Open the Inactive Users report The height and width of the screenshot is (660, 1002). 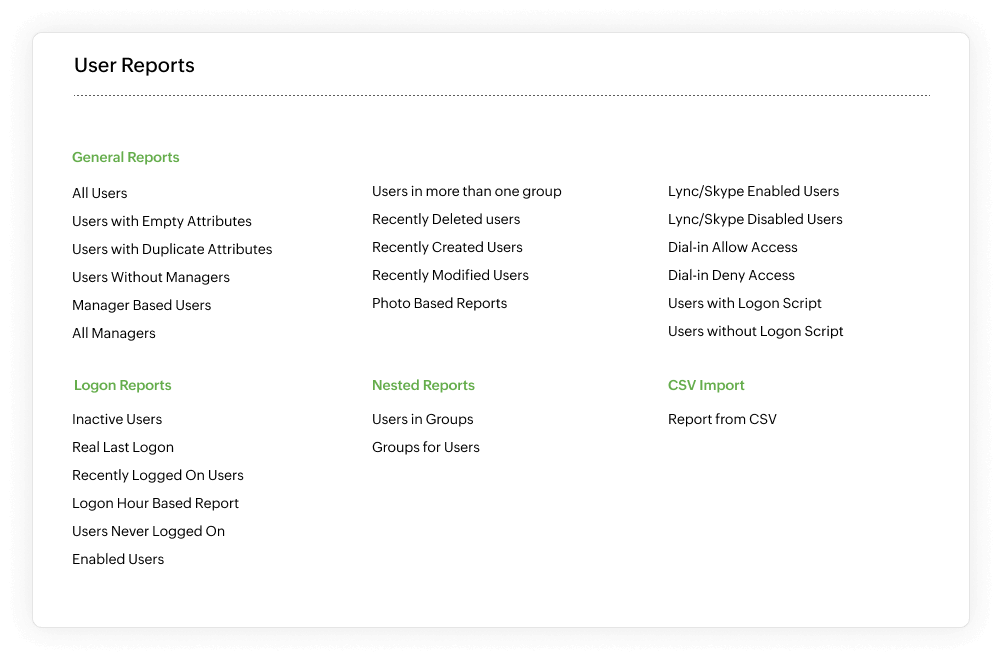coord(117,419)
